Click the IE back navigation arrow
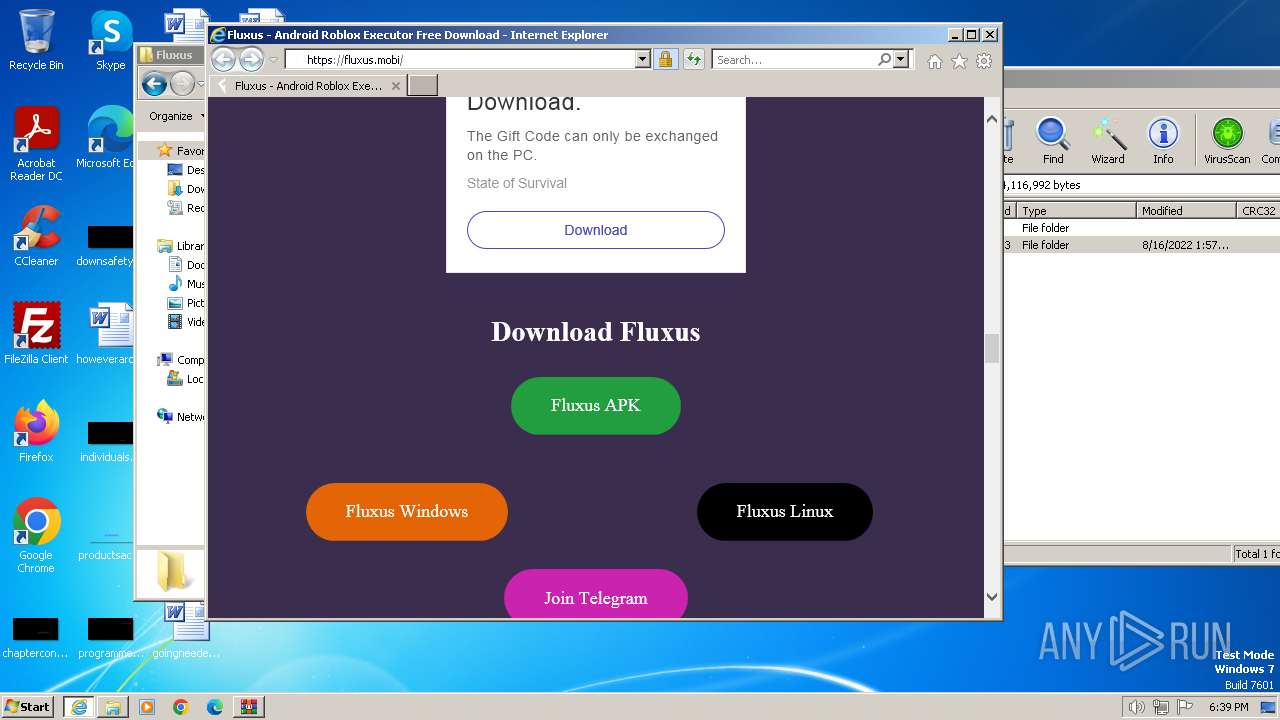Screen dimensions: 1280x720 (223, 60)
